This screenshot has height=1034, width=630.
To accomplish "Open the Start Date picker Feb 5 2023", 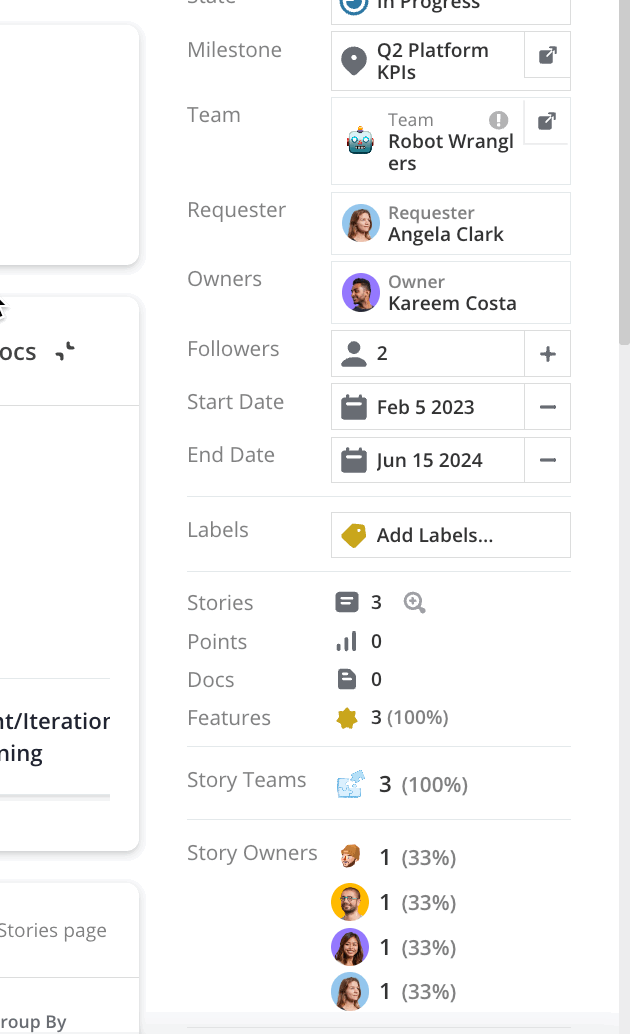I will [x=428, y=407].
